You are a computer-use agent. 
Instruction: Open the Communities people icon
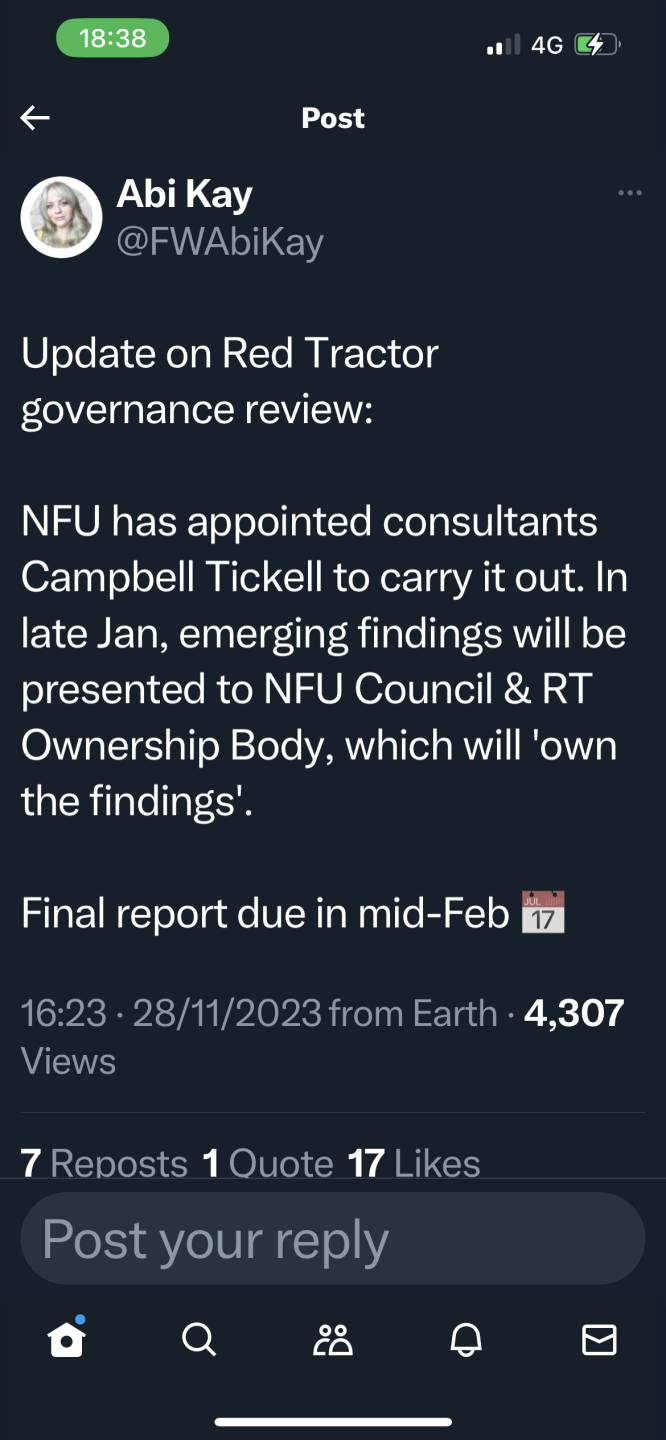click(333, 1339)
